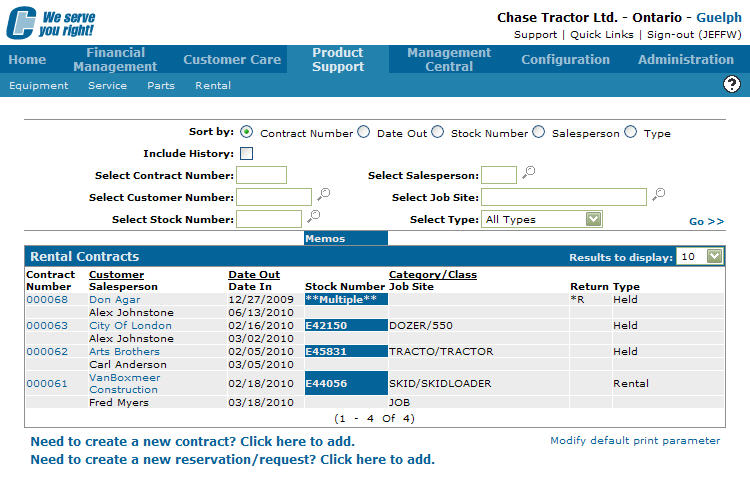Go to Service submenu

108,86
